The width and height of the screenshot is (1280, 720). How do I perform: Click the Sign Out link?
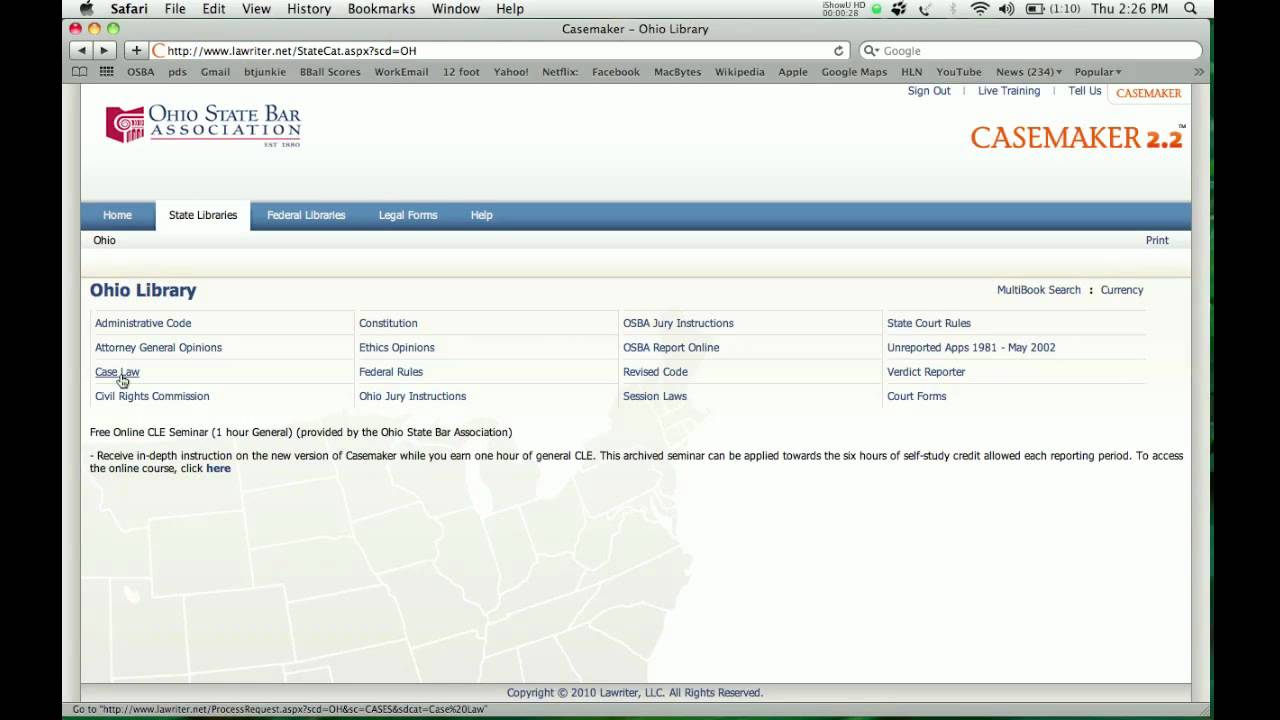point(929,91)
